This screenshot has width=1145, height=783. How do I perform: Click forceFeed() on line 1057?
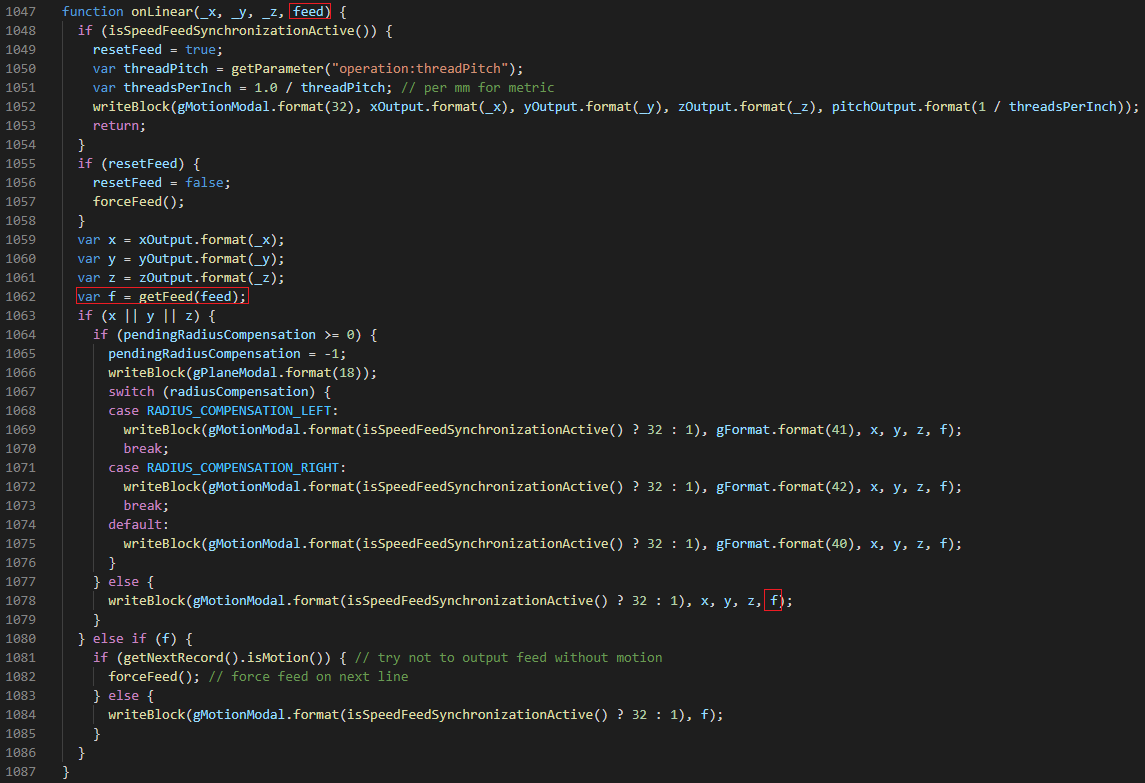coord(135,202)
